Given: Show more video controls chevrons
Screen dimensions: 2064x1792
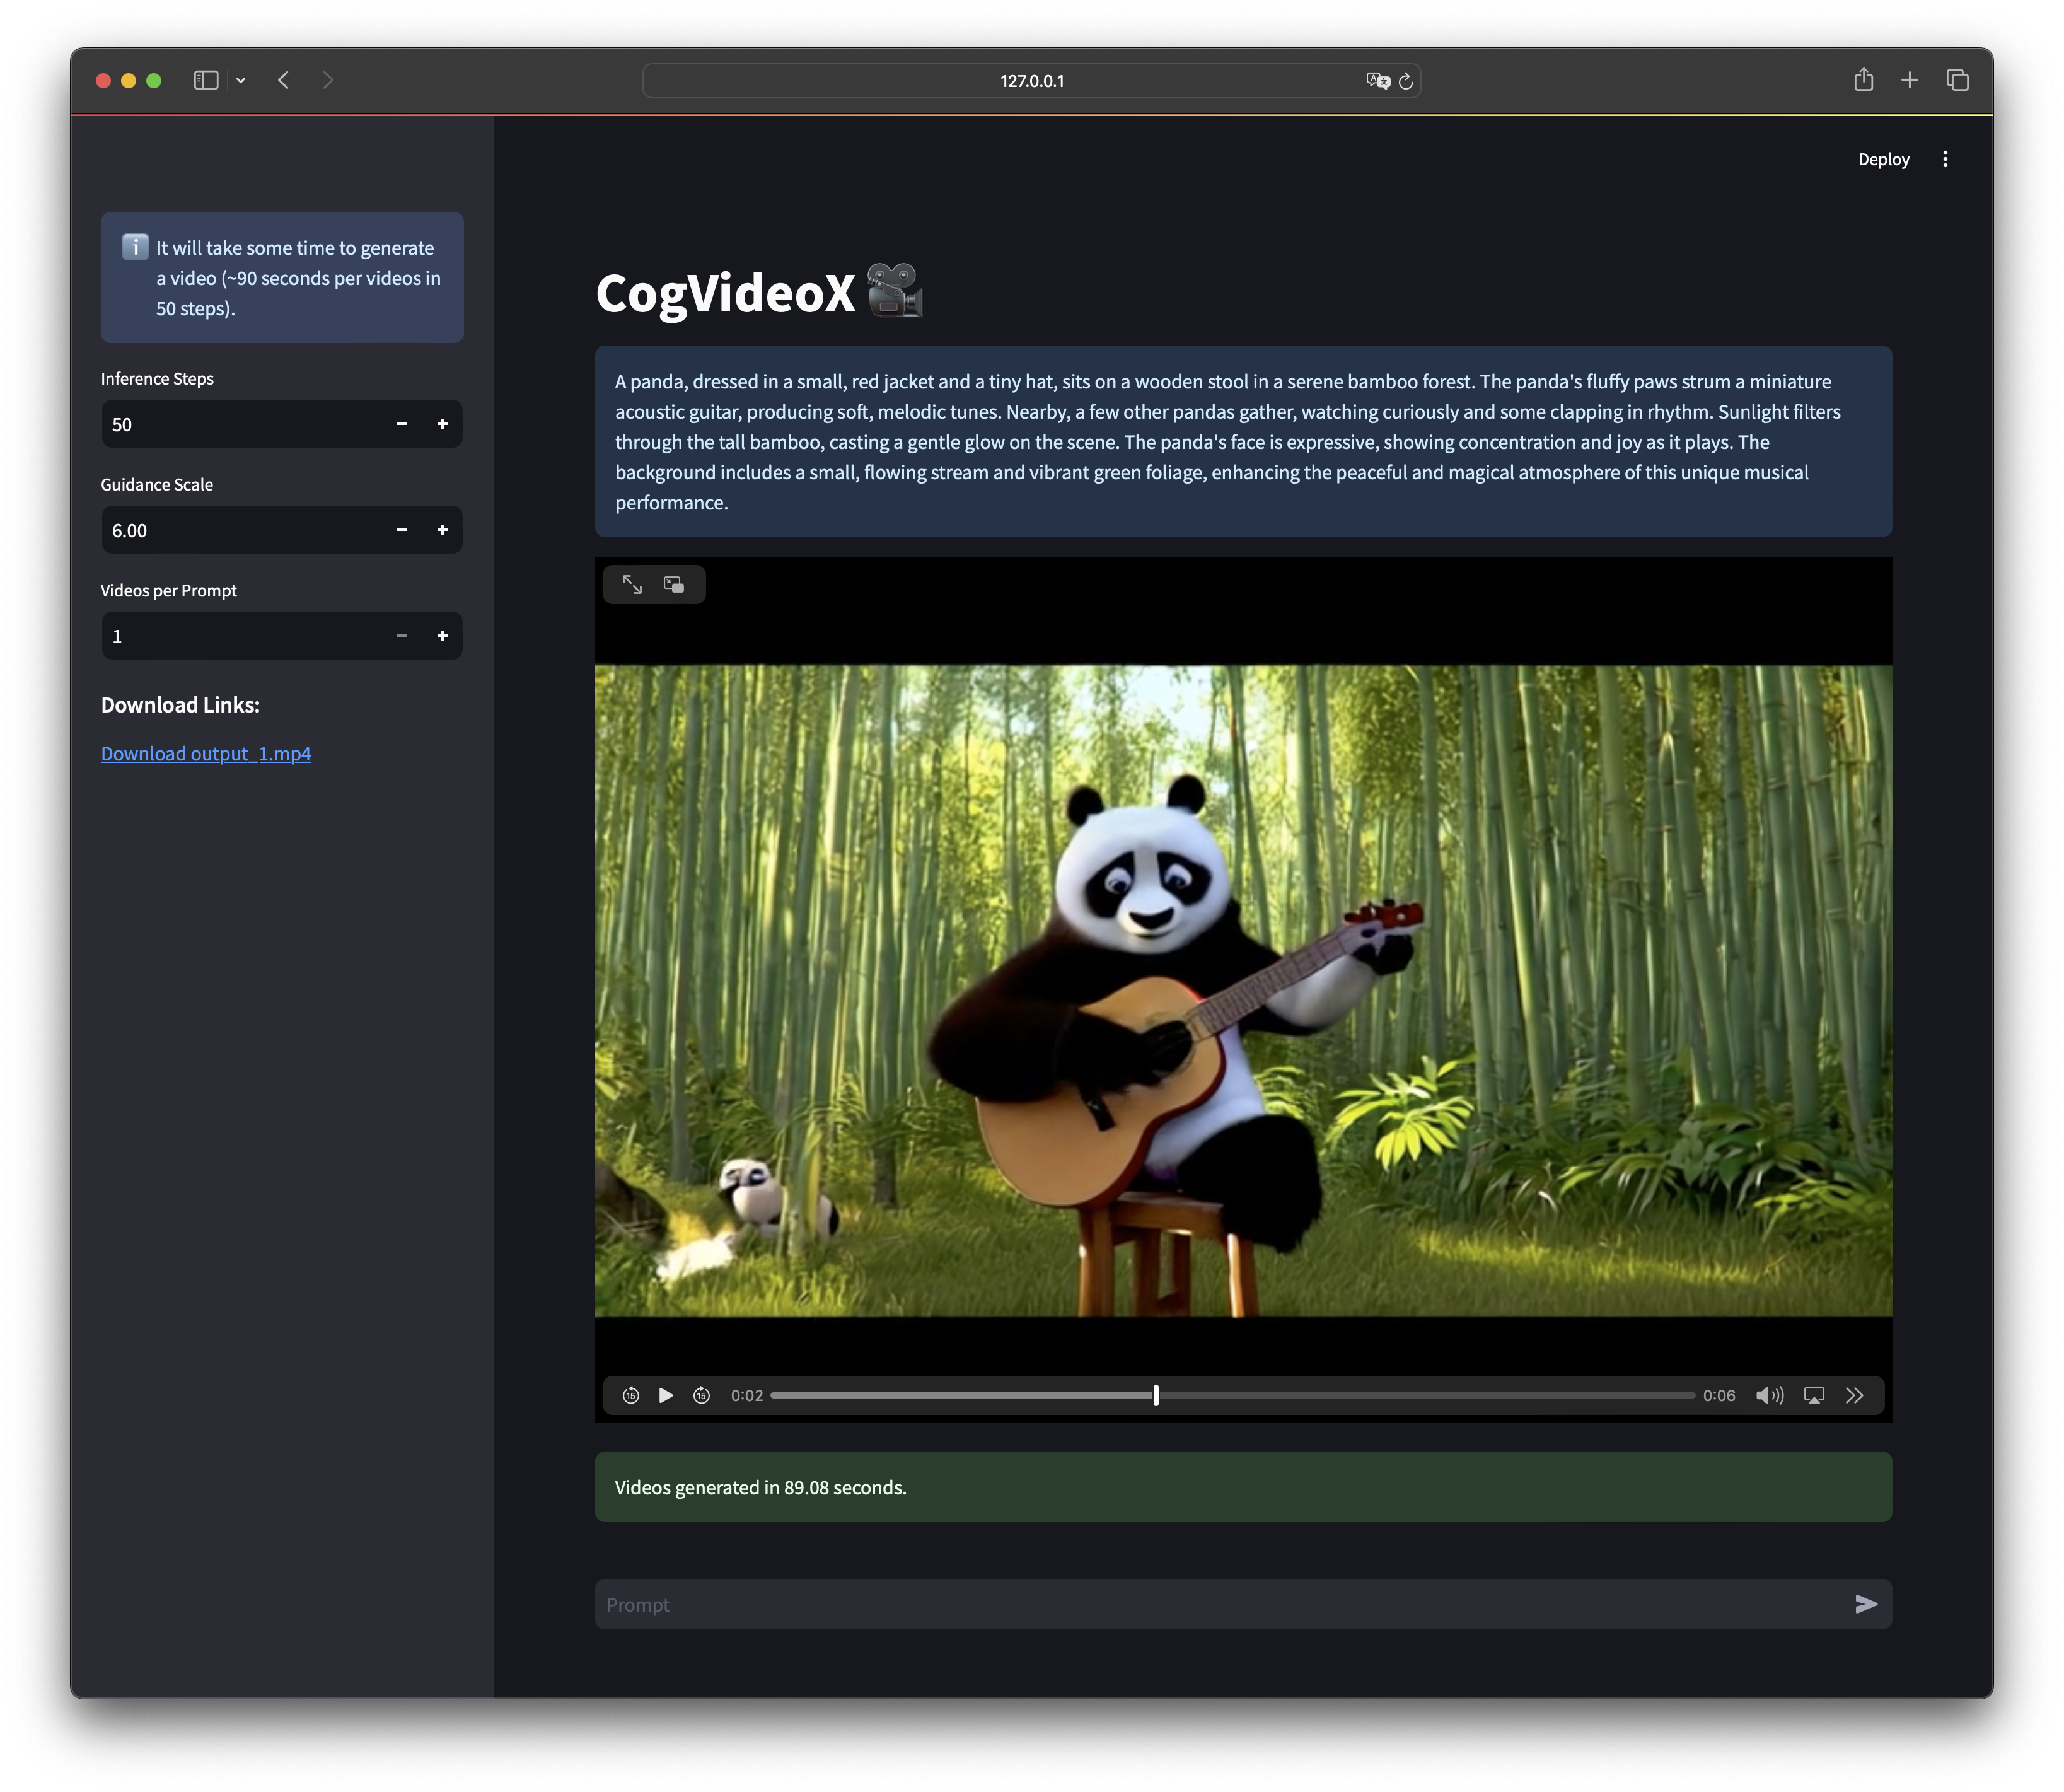Looking at the screenshot, I should pos(1855,1395).
